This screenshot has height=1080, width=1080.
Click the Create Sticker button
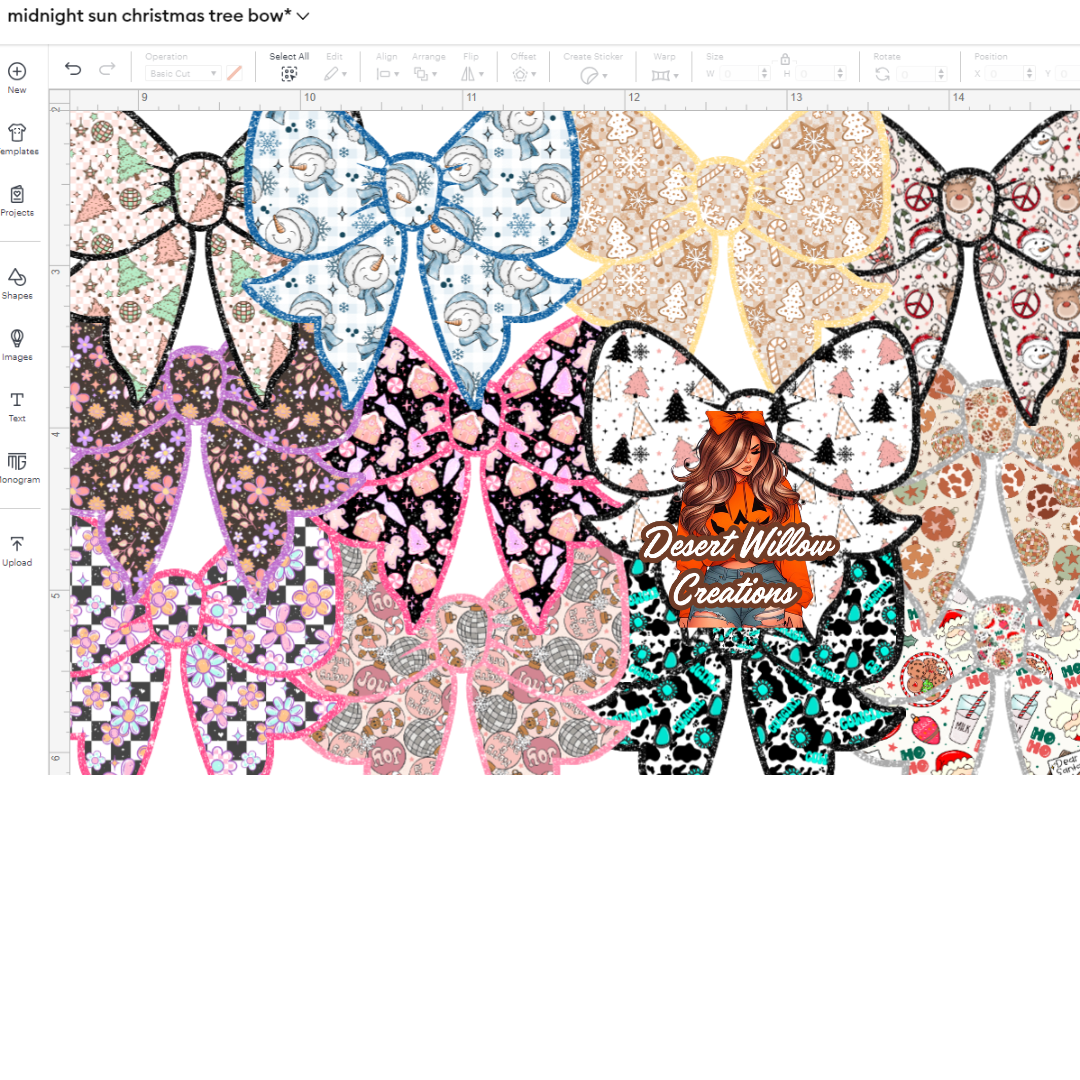tap(592, 74)
